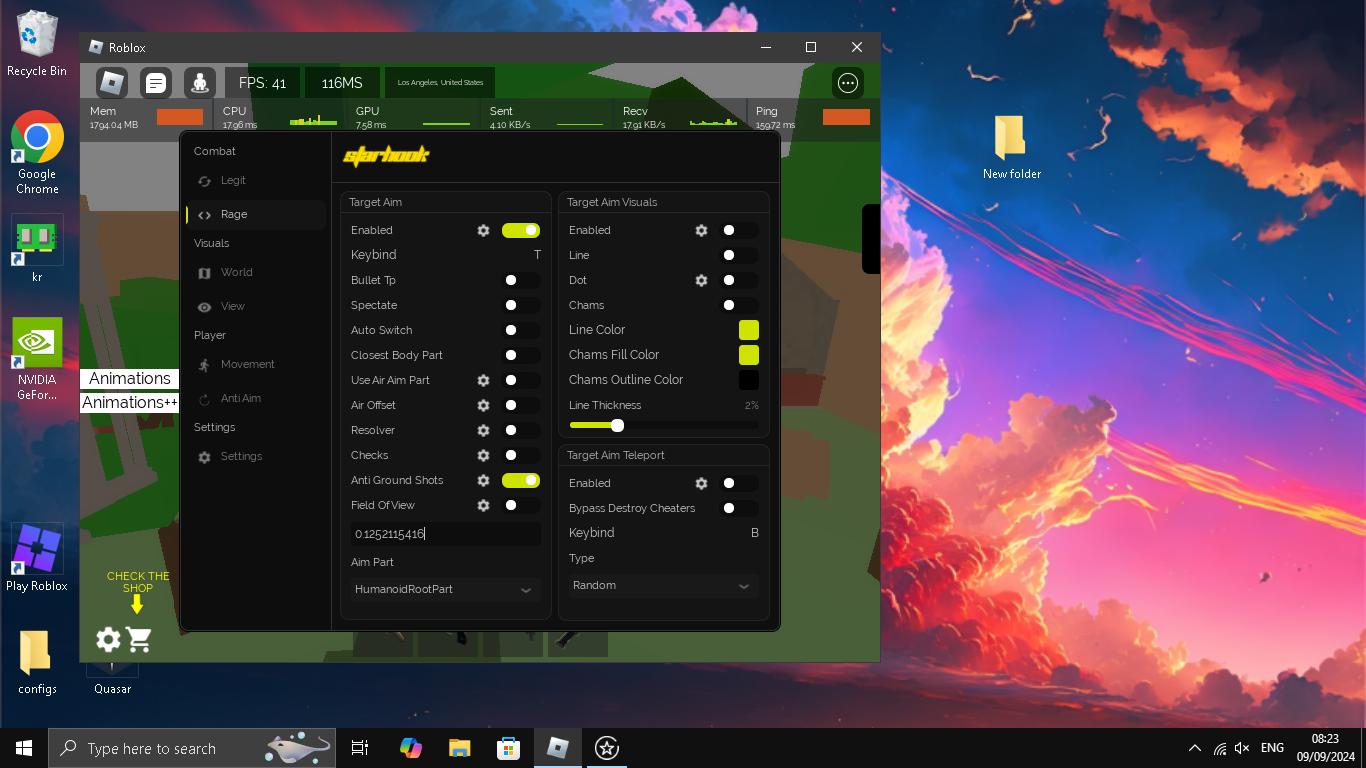Open the Roblox menu logo button
This screenshot has height=768, width=1366.
[112, 82]
